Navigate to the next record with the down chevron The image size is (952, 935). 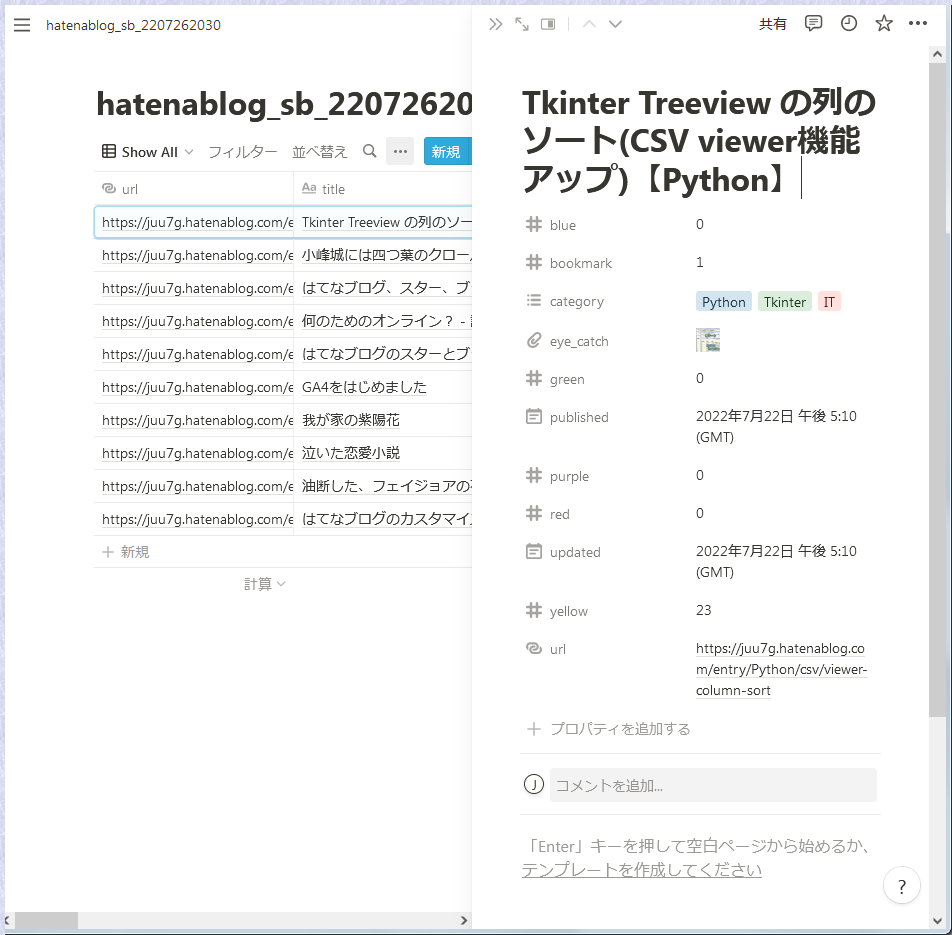click(614, 23)
